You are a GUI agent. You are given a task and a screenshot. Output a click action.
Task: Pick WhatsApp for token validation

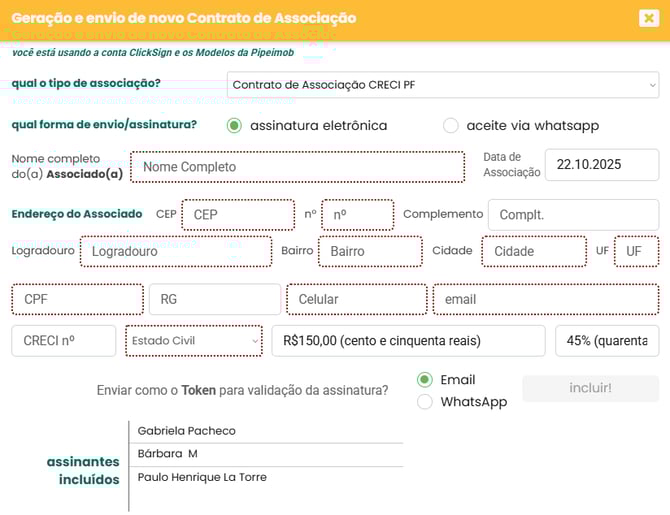tap(425, 402)
